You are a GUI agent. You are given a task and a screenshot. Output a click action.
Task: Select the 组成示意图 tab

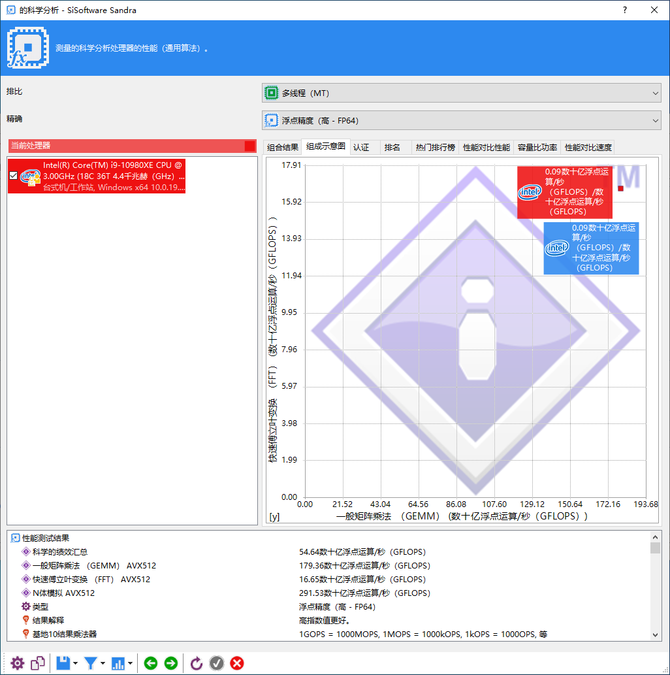click(x=326, y=146)
